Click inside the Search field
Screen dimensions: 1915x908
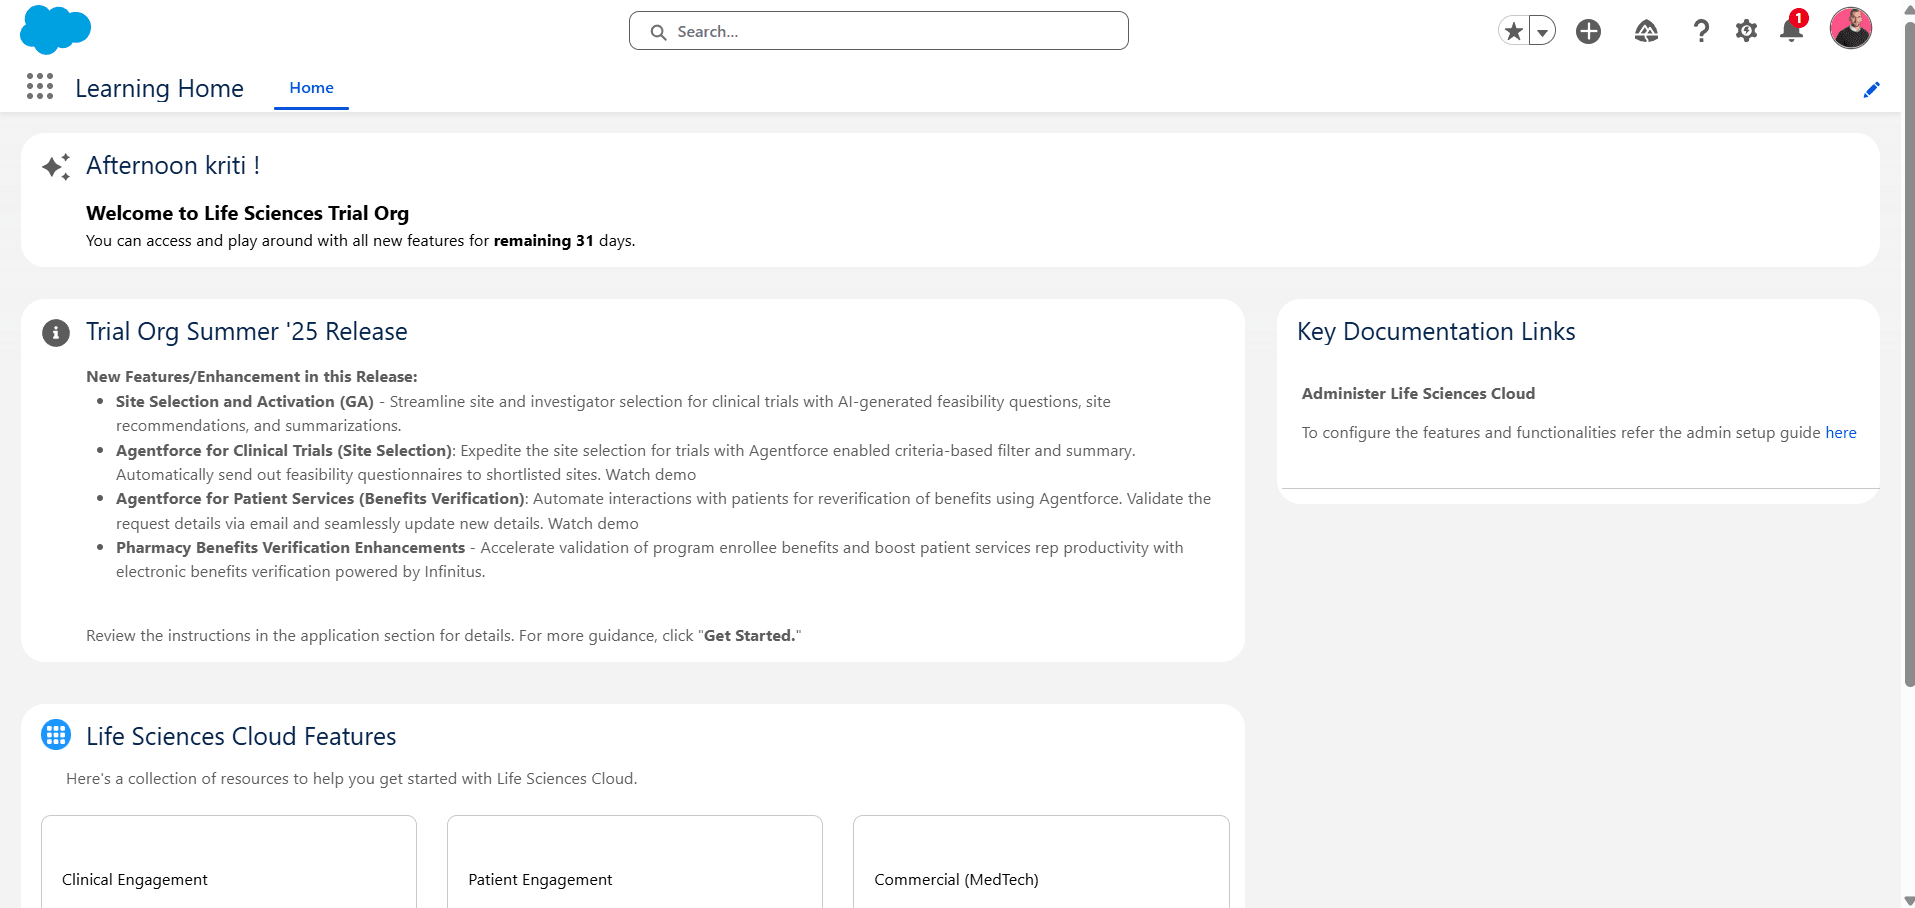coord(878,31)
